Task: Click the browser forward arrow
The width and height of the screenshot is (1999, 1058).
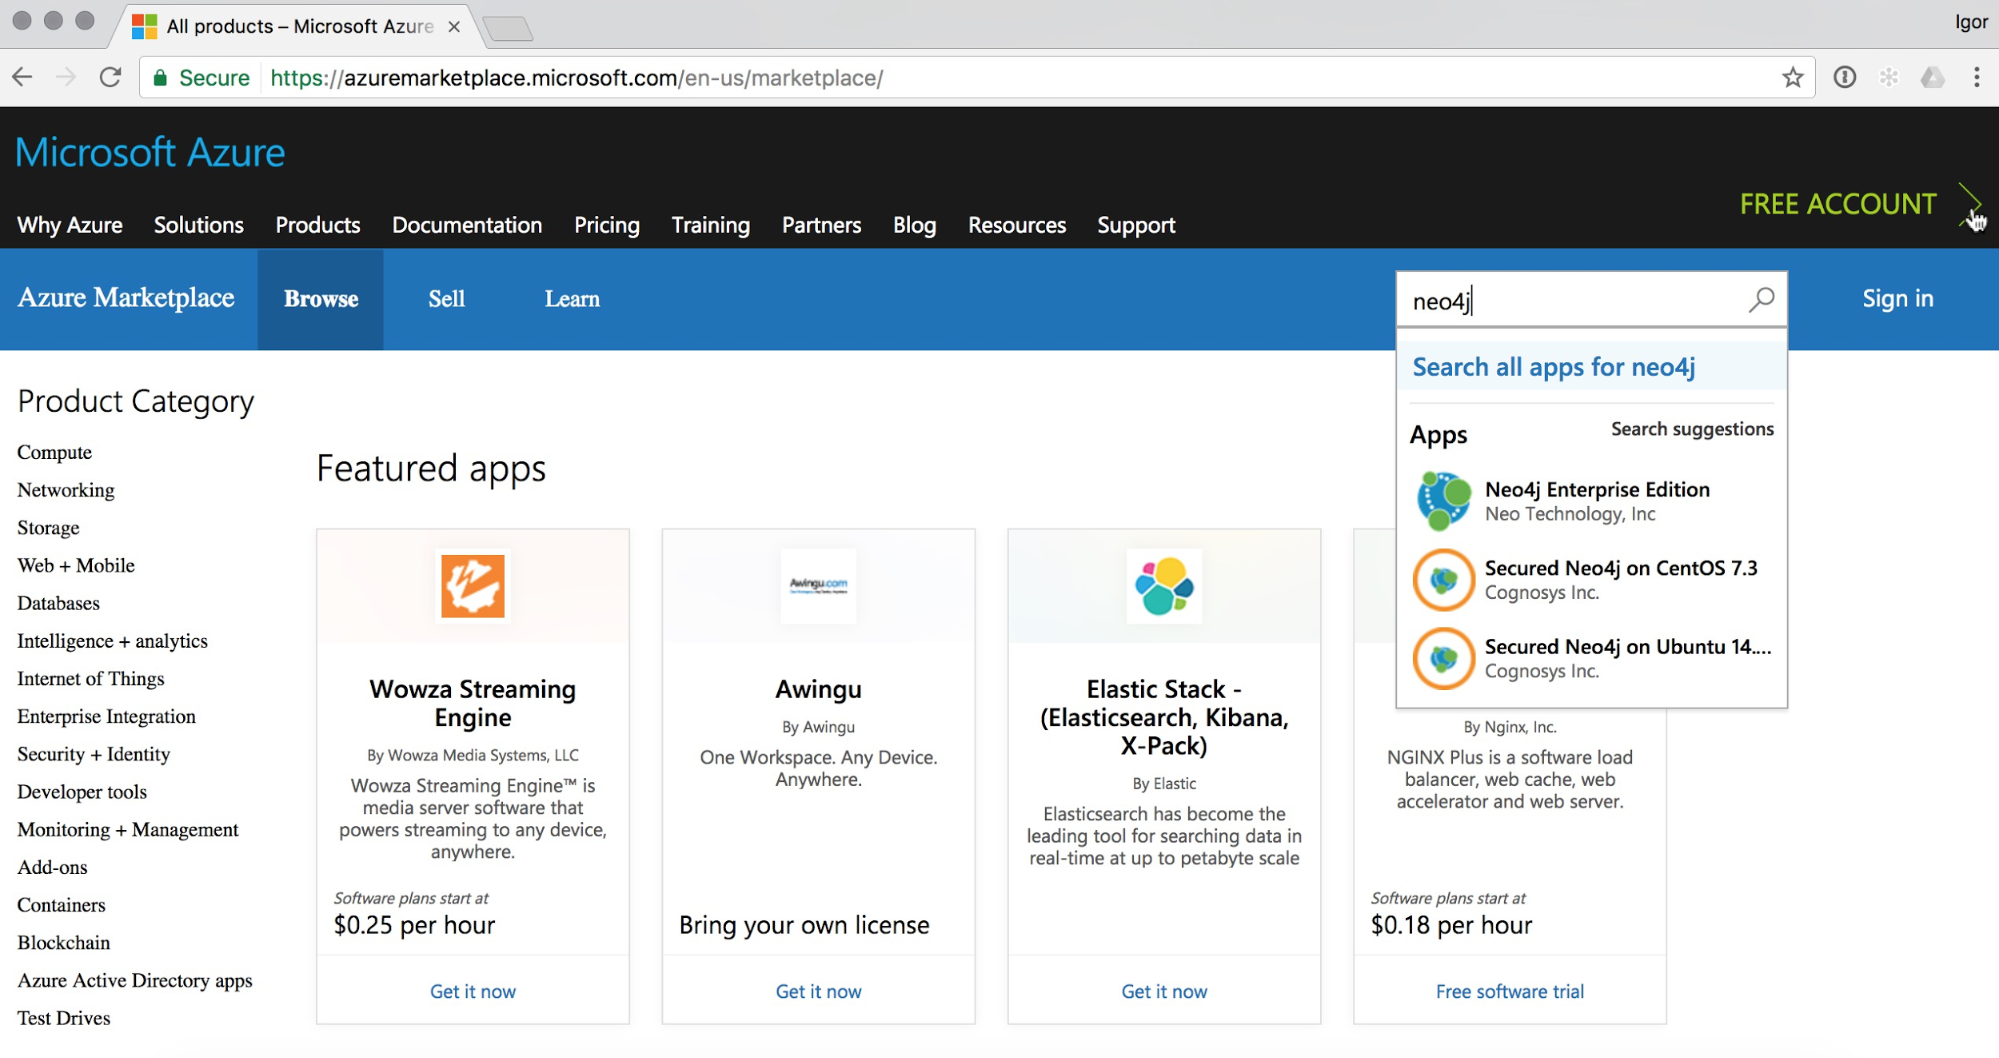Action: coord(66,77)
